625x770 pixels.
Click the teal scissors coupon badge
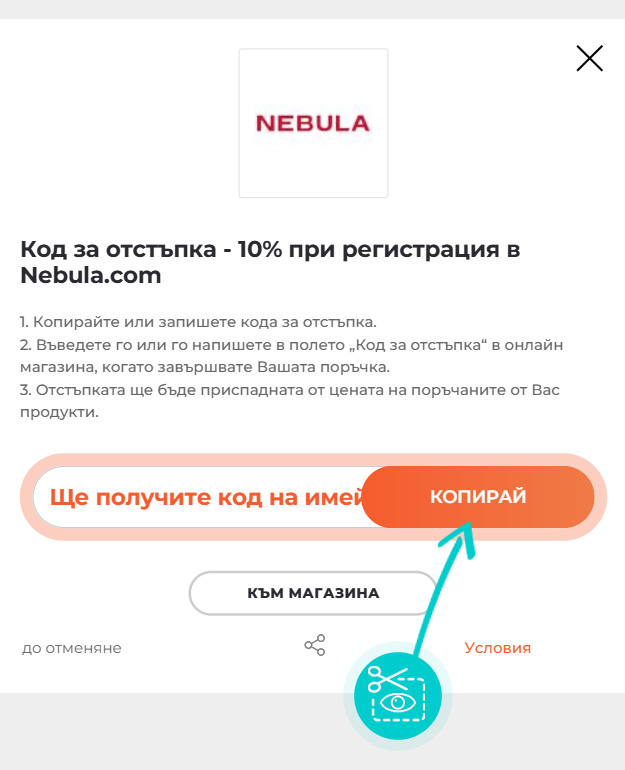point(398,696)
